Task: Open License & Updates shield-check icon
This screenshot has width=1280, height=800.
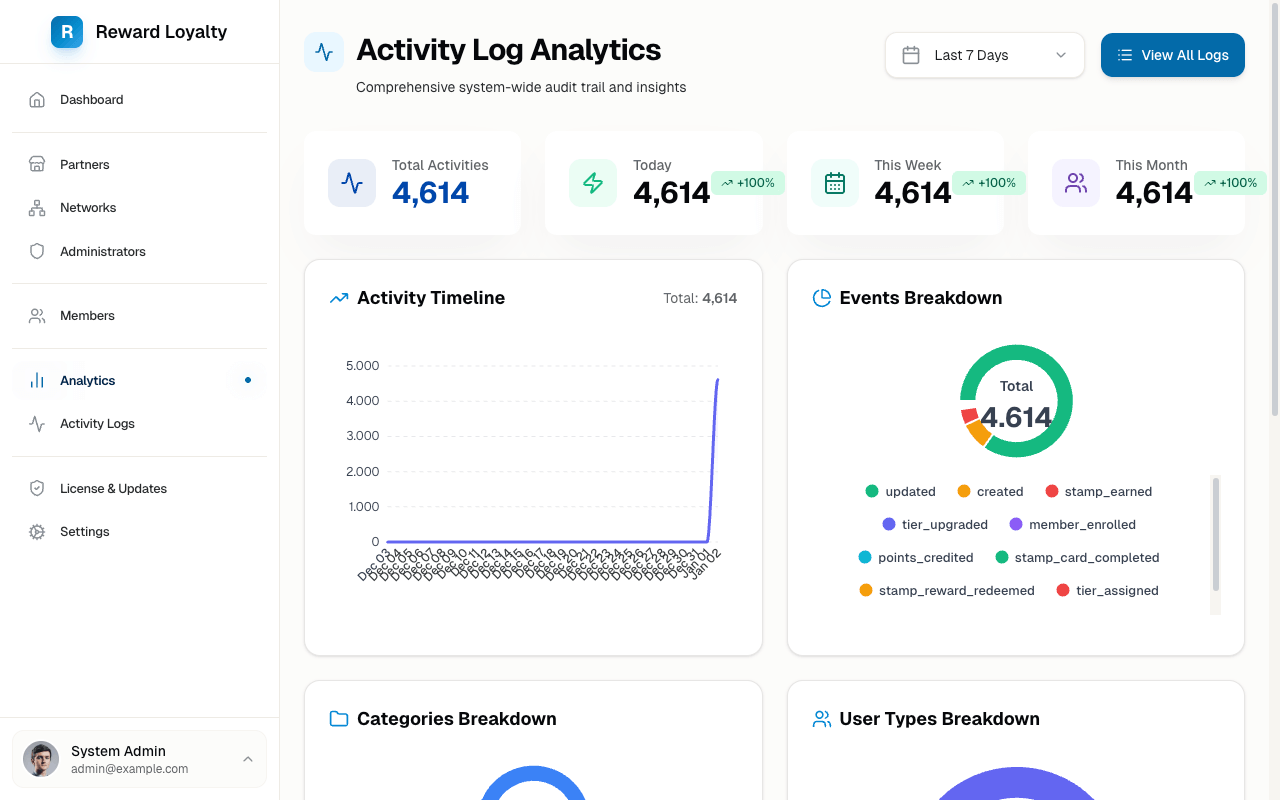Action: click(37, 489)
